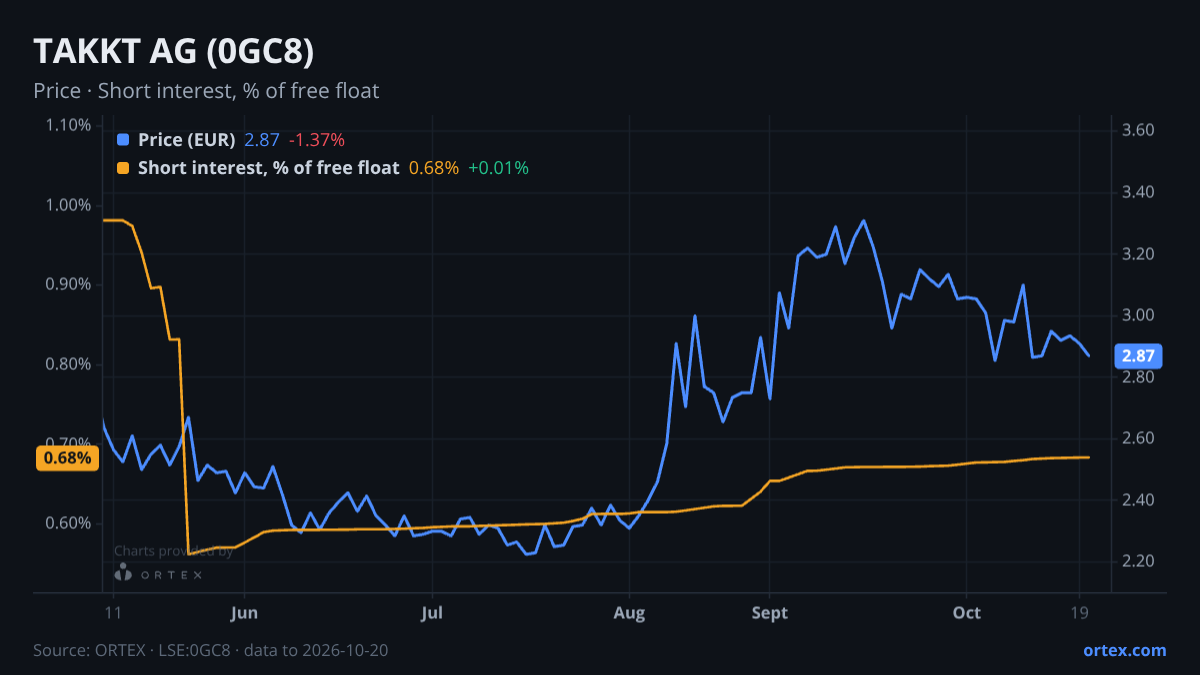Click the 3.40 right axis label
Viewport: 1200px width, 675px height.
click(x=1139, y=192)
